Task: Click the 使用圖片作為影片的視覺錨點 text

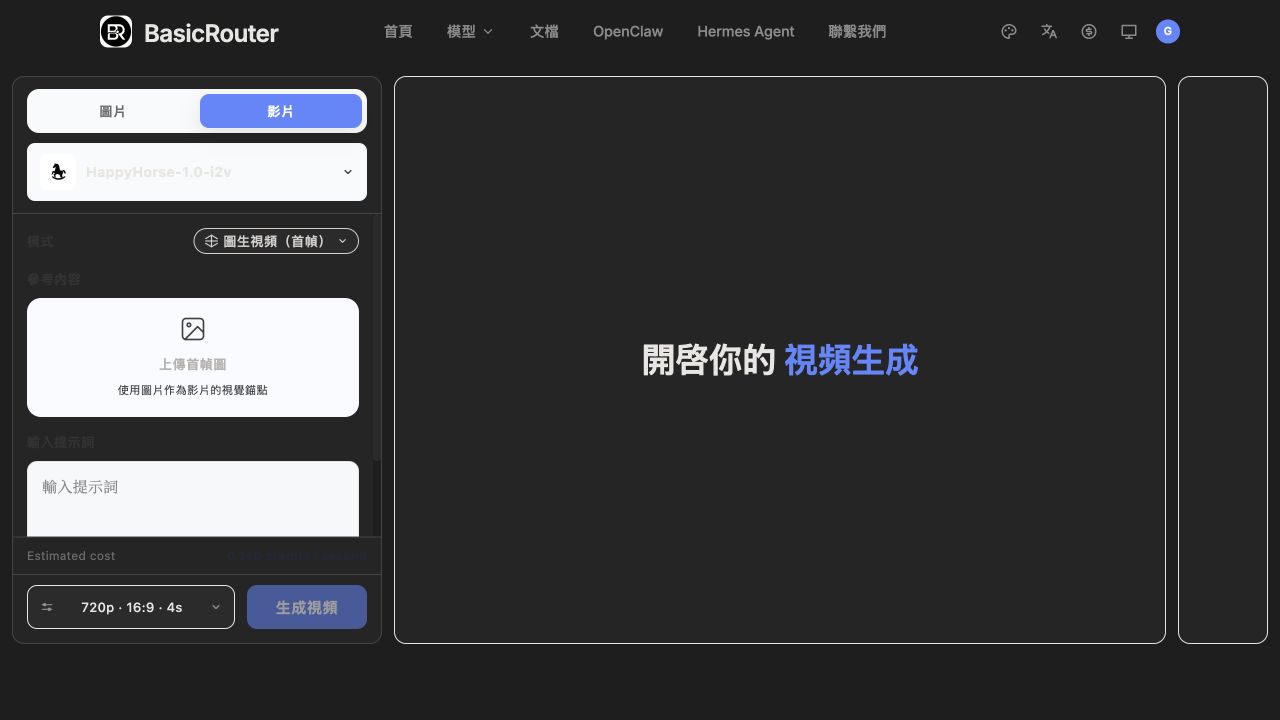Action: point(193,390)
